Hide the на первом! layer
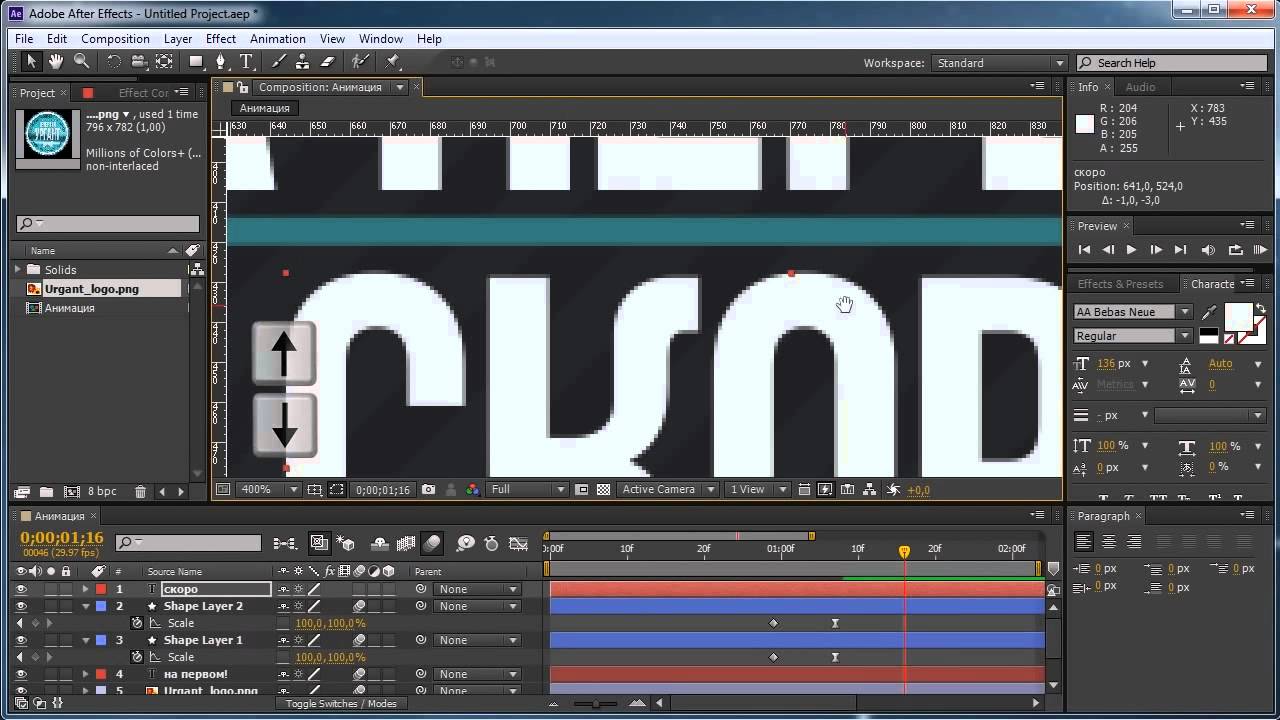Image resolution: width=1280 pixels, height=720 pixels. click(x=20, y=674)
